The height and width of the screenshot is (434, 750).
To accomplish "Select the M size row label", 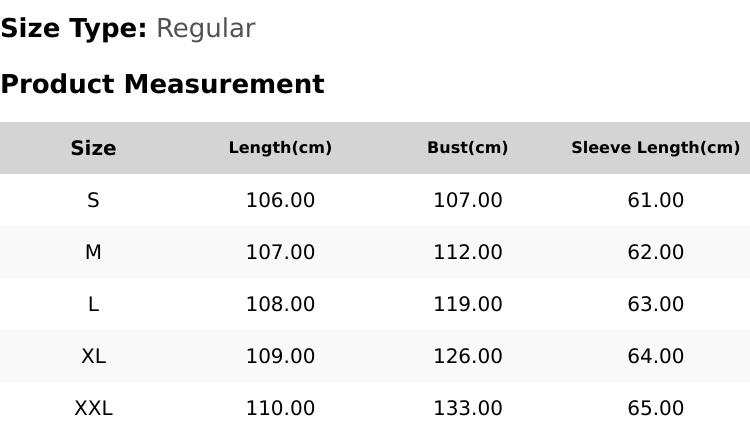I will (x=93, y=252).
